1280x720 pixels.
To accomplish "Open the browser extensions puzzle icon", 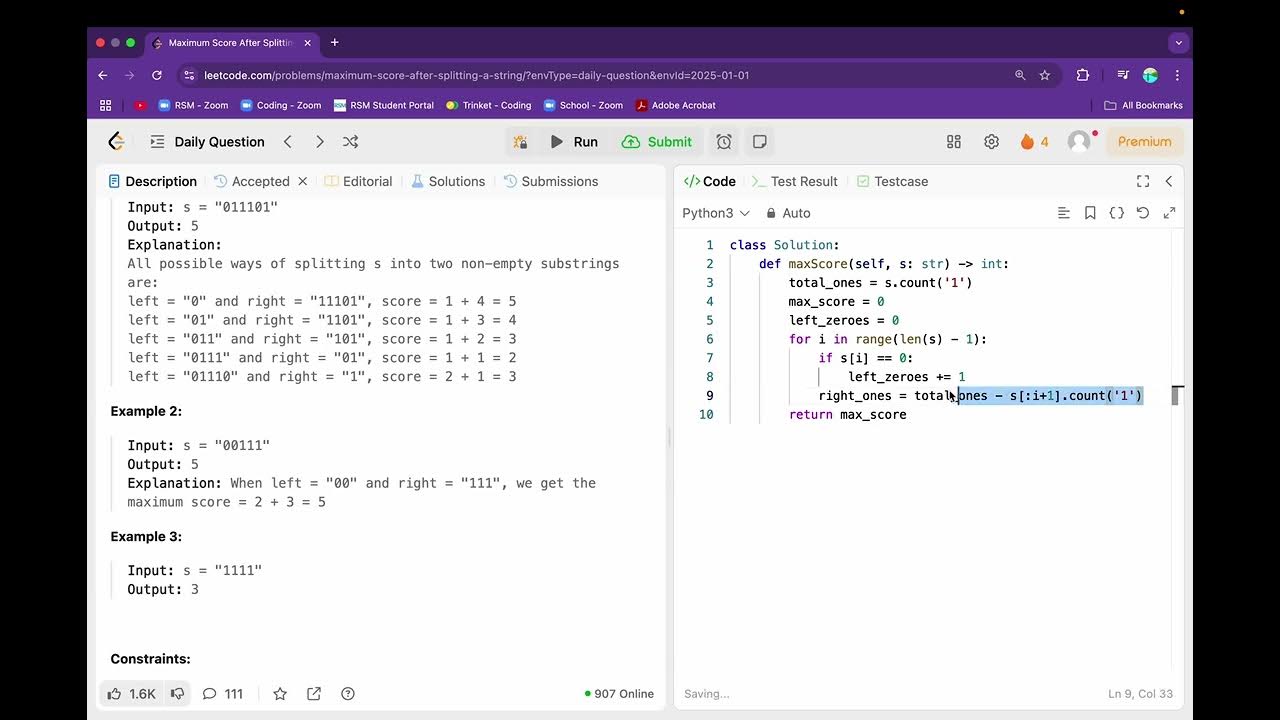I will click(1083, 75).
